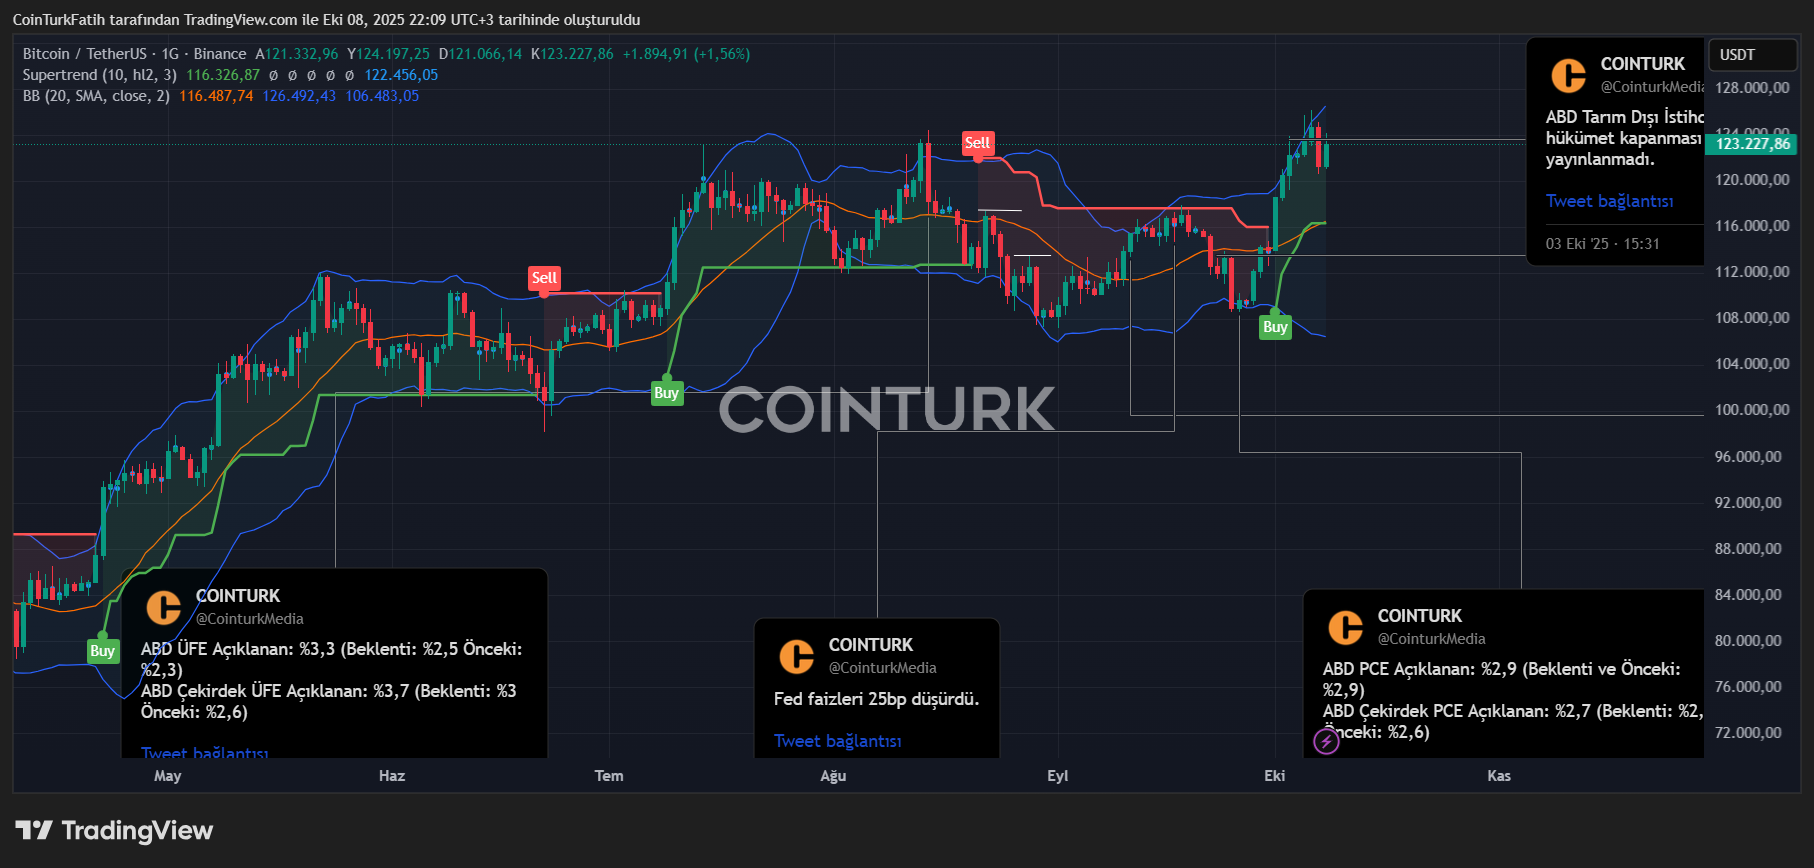Select the BB (20, SMA, close, 2) indicator legend

point(97,96)
